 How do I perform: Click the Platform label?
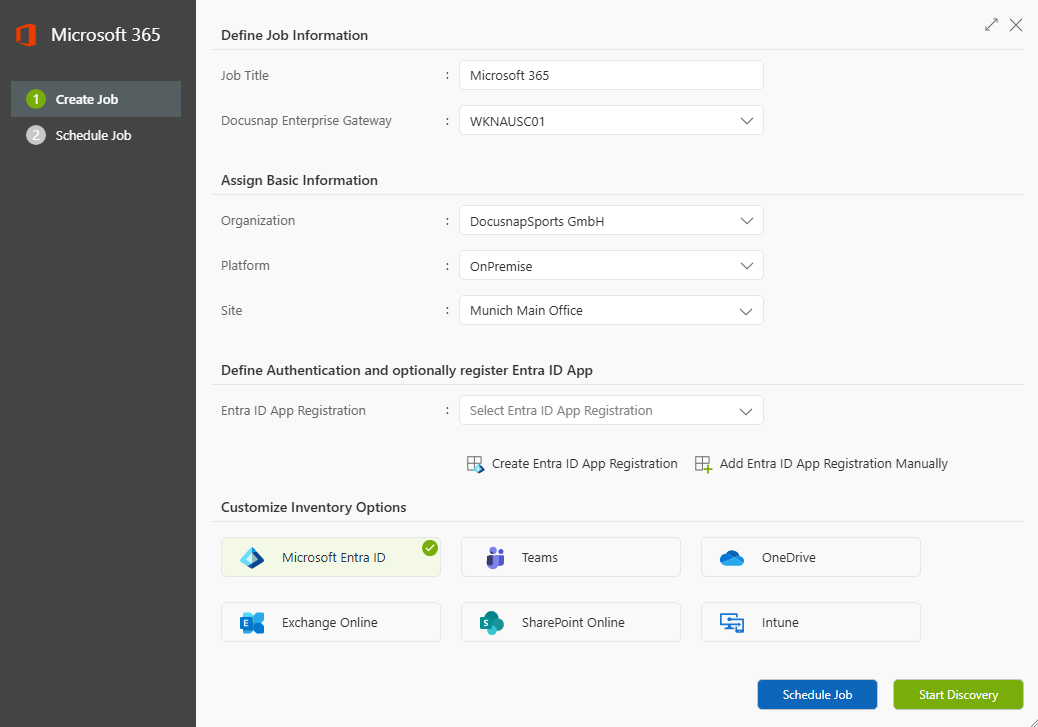(x=245, y=266)
